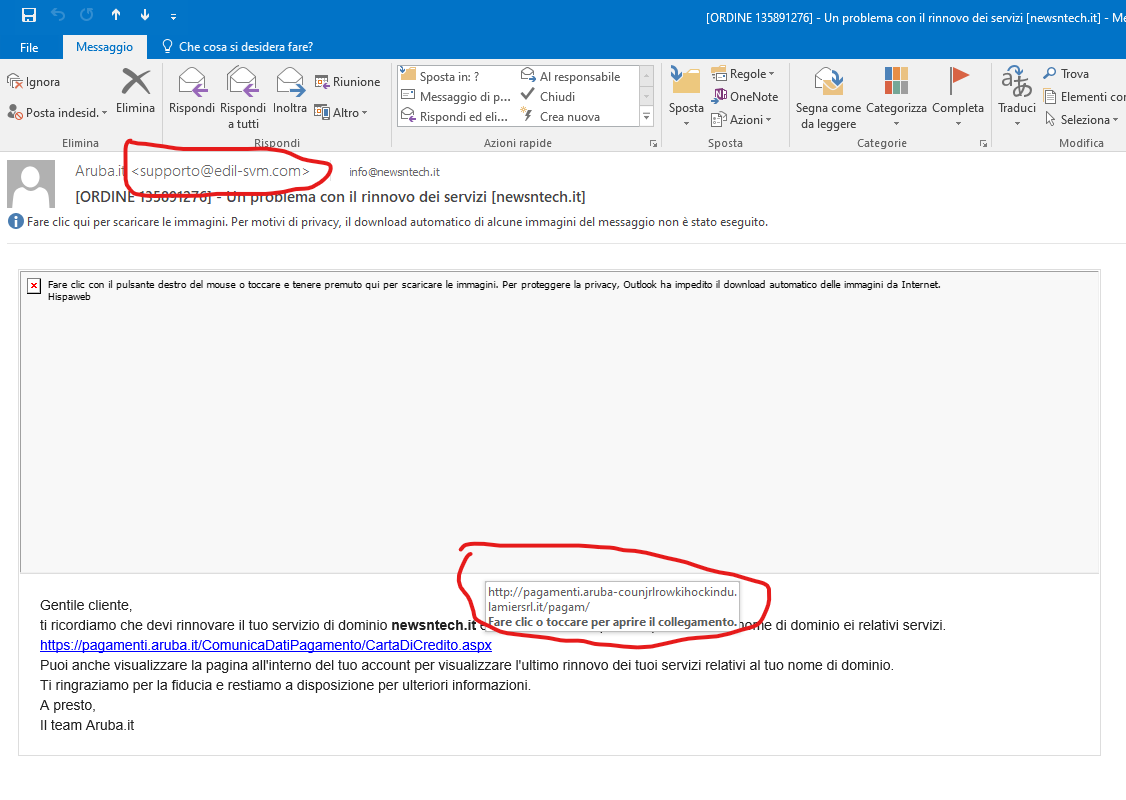Open the Seleziona dropdown
1126x800 pixels.
1082,119
